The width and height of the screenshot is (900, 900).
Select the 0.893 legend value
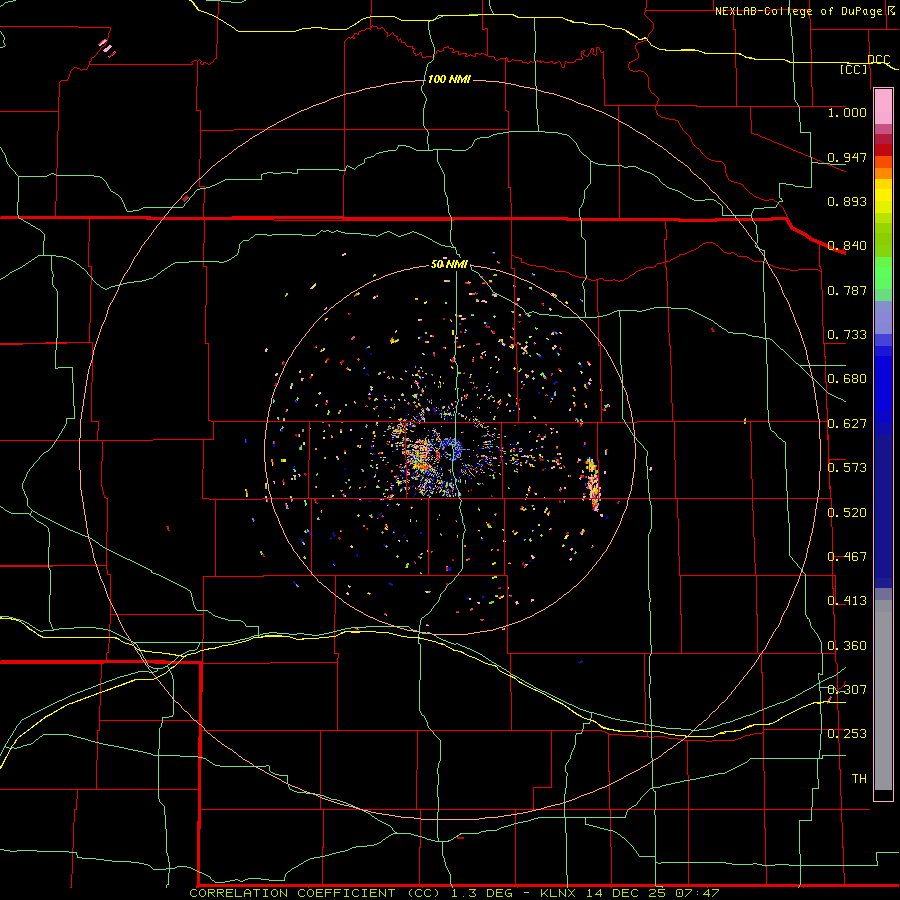click(x=847, y=201)
